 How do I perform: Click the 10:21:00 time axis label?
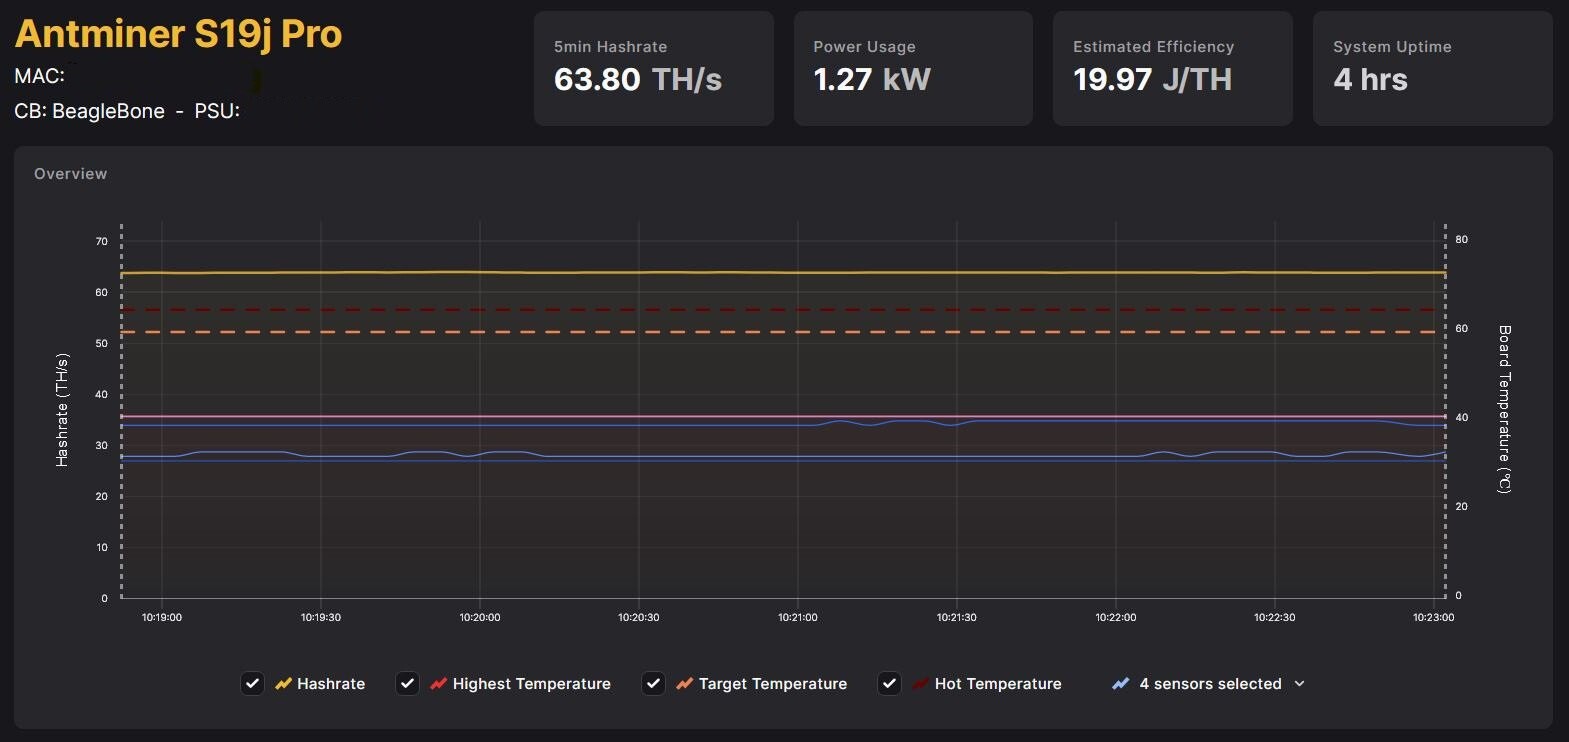click(x=798, y=617)
